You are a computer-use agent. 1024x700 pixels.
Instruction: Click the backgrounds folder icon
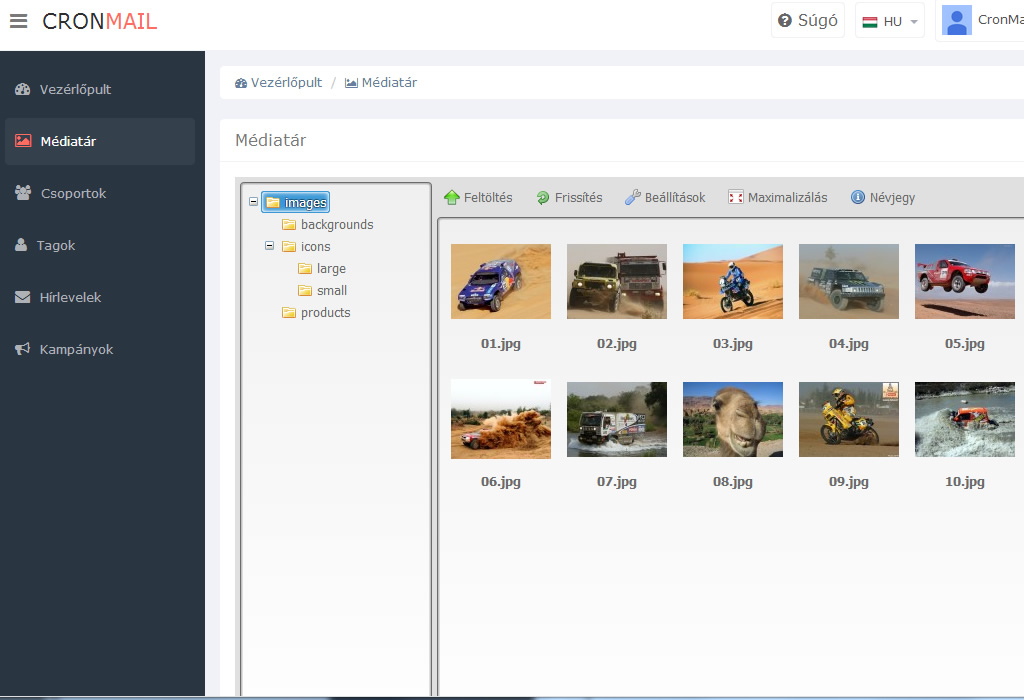pyautogui.click(x=289, y=225)
